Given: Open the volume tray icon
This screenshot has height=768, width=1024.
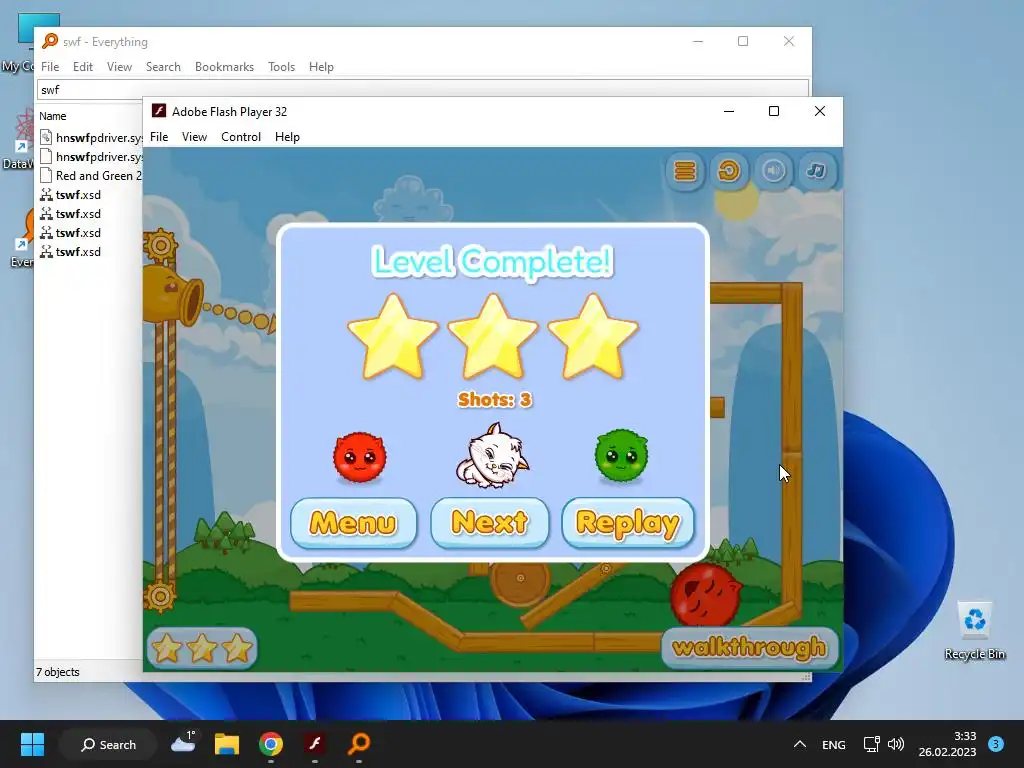Looking at the screenshot, I should [896, 744].
